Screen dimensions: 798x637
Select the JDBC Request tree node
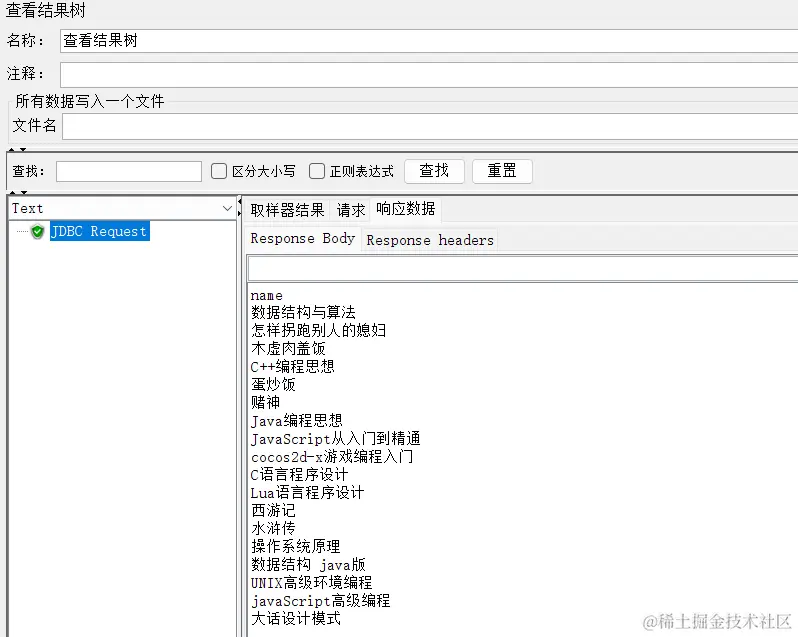[x=99, y=231]
